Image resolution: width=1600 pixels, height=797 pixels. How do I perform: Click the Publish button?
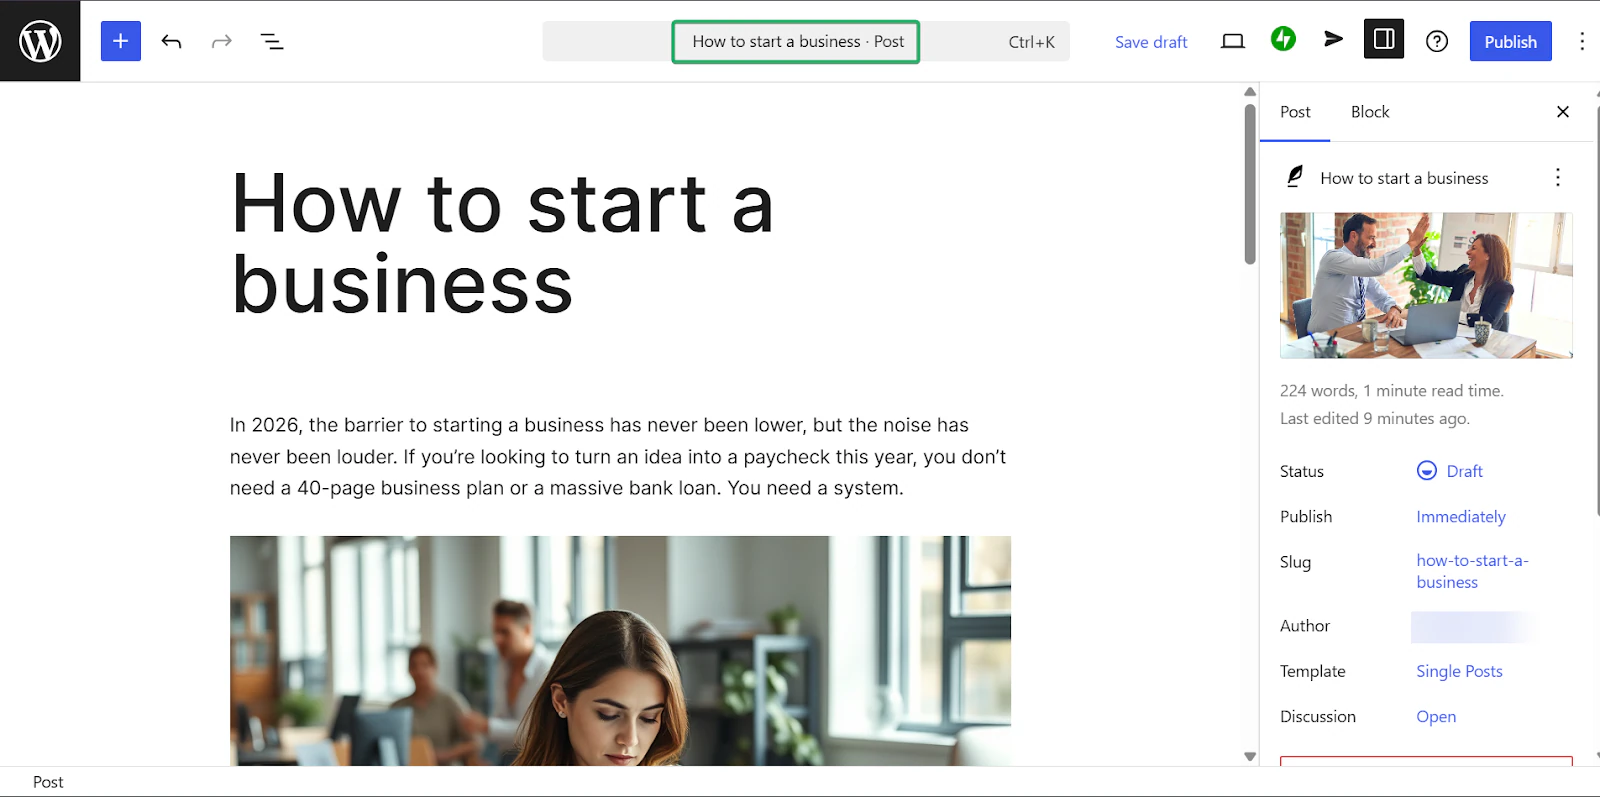click(1510, 41)
